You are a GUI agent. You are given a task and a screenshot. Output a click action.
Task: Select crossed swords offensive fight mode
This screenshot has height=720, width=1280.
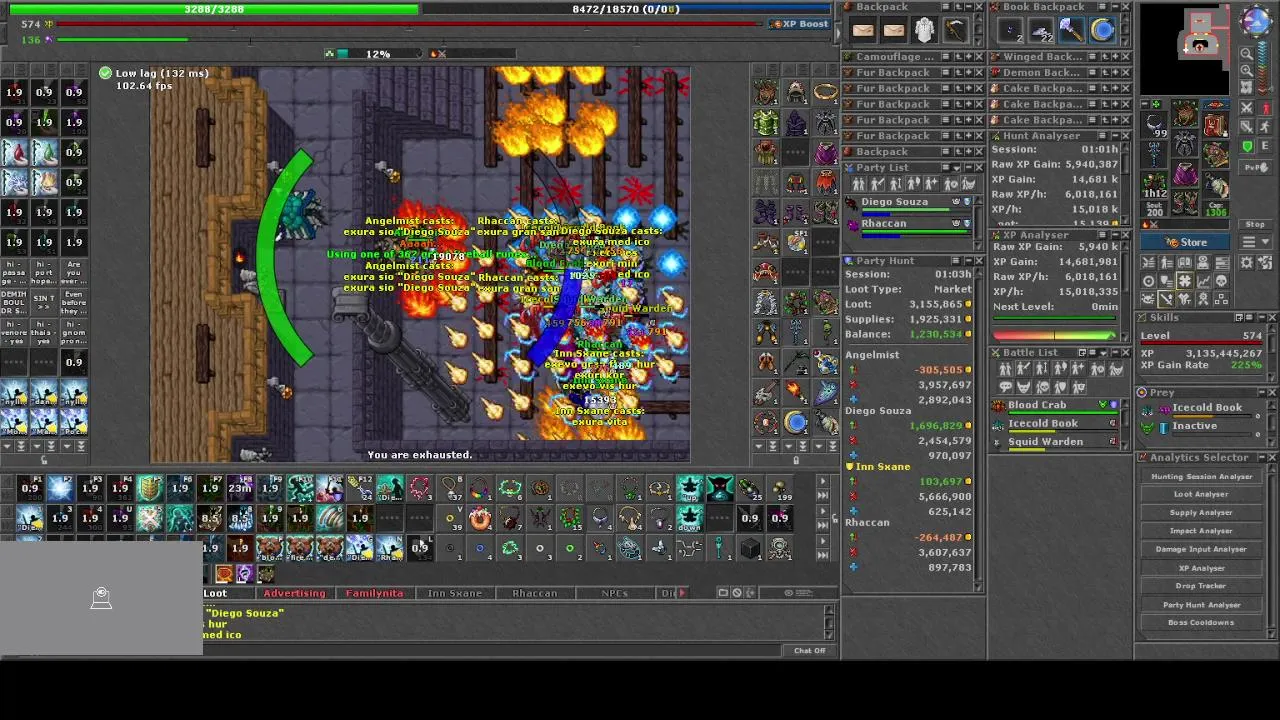(x=1247, y=108)
